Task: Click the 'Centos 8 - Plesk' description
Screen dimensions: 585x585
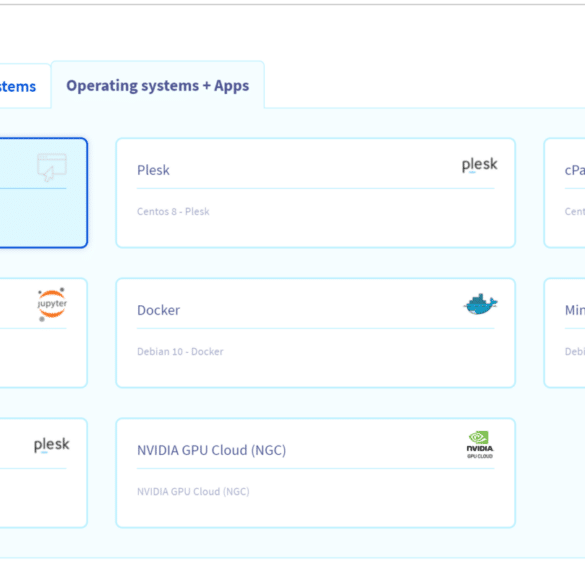Action: pyautogui.click(x=173, y=212)
